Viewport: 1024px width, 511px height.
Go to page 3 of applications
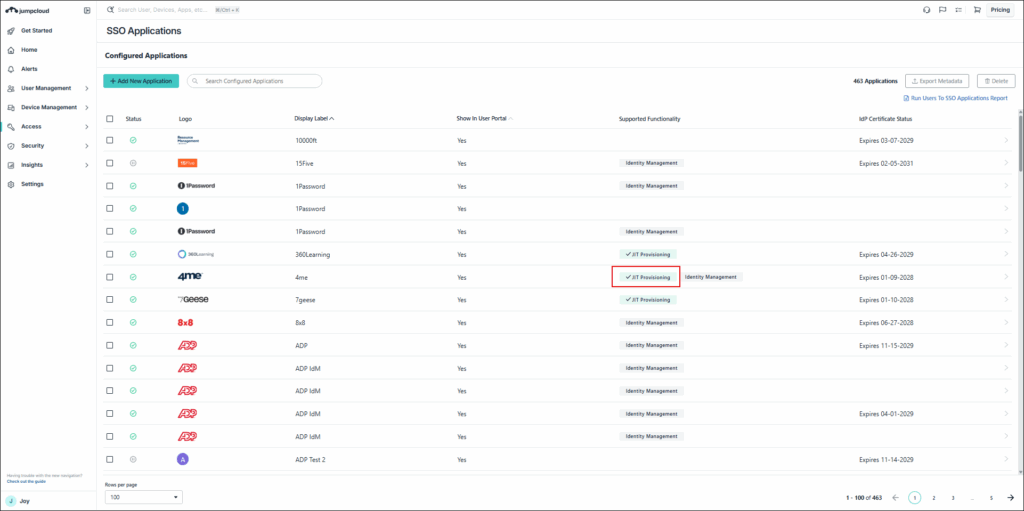(x=953, y=498)
